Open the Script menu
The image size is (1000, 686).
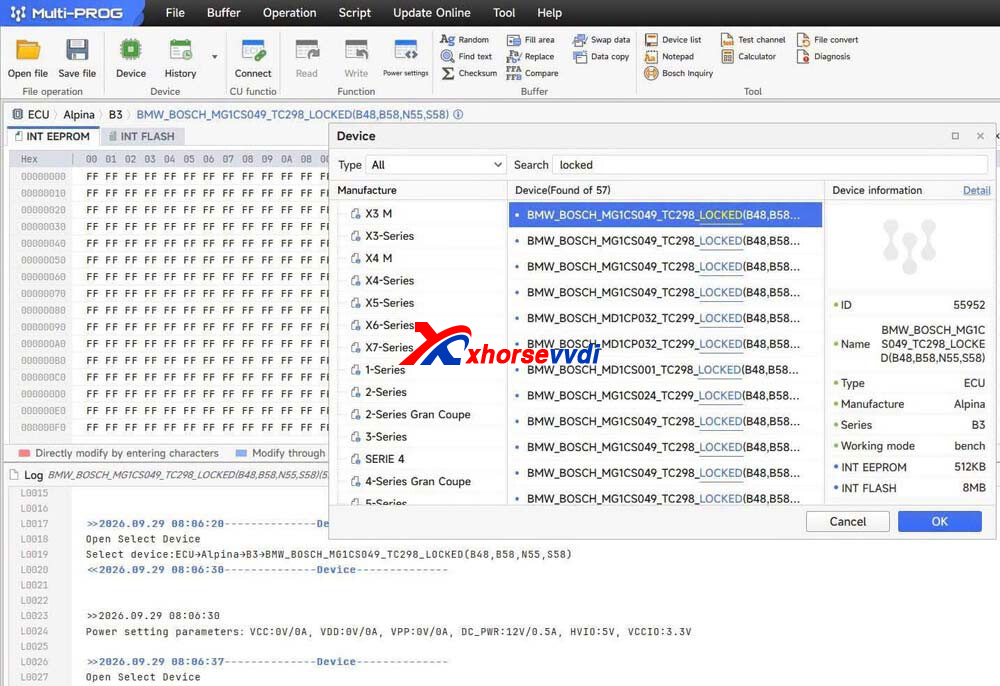[355, 13]
